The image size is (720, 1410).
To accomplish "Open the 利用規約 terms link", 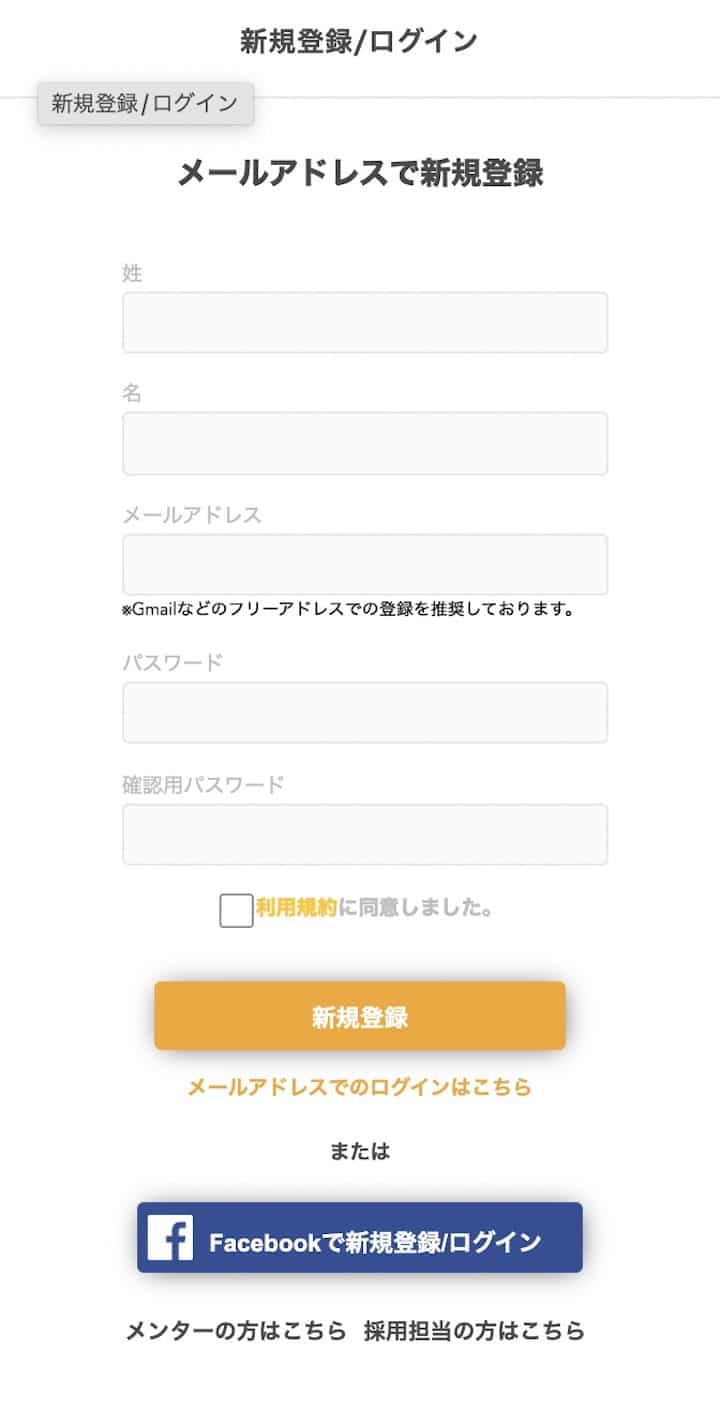I will [x=296, y=908].
